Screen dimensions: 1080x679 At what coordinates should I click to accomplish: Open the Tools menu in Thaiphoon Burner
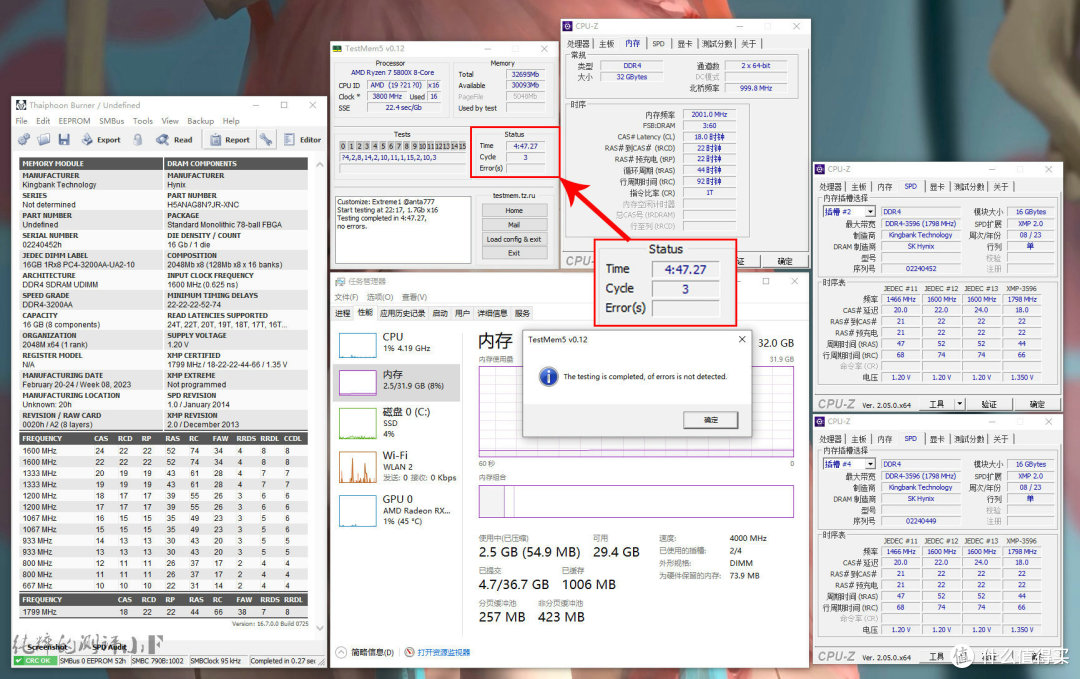(x=143, y=121)
